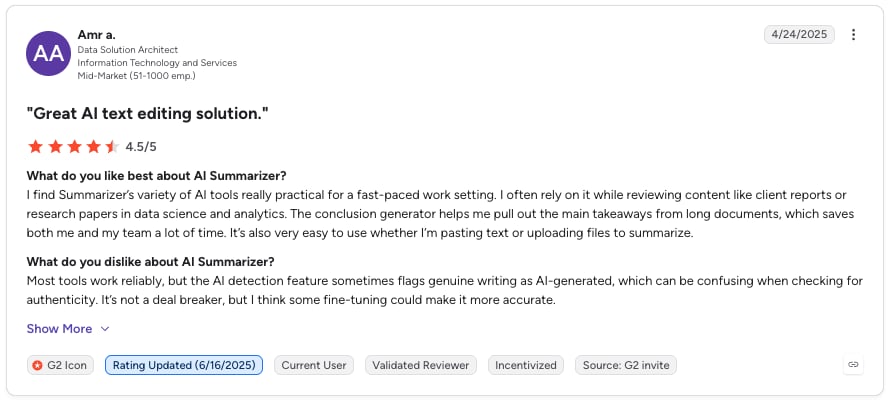Click the review title Great AI text editing solution
Viewport: 889px width, 402px height.
(147, 113)
